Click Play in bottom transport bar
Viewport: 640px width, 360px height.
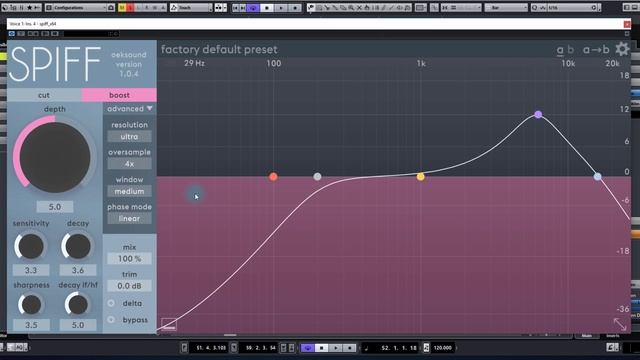pos(336,348)
